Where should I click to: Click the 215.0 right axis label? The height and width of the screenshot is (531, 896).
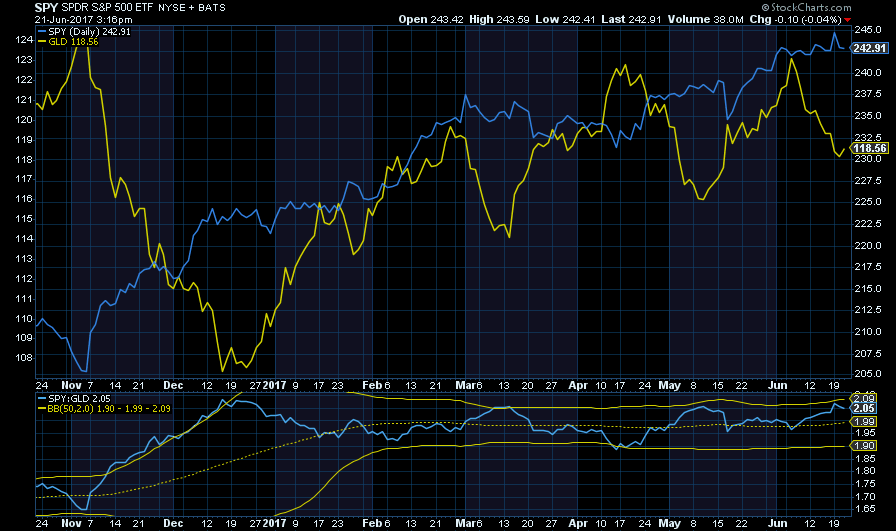[x=867, y=289]
